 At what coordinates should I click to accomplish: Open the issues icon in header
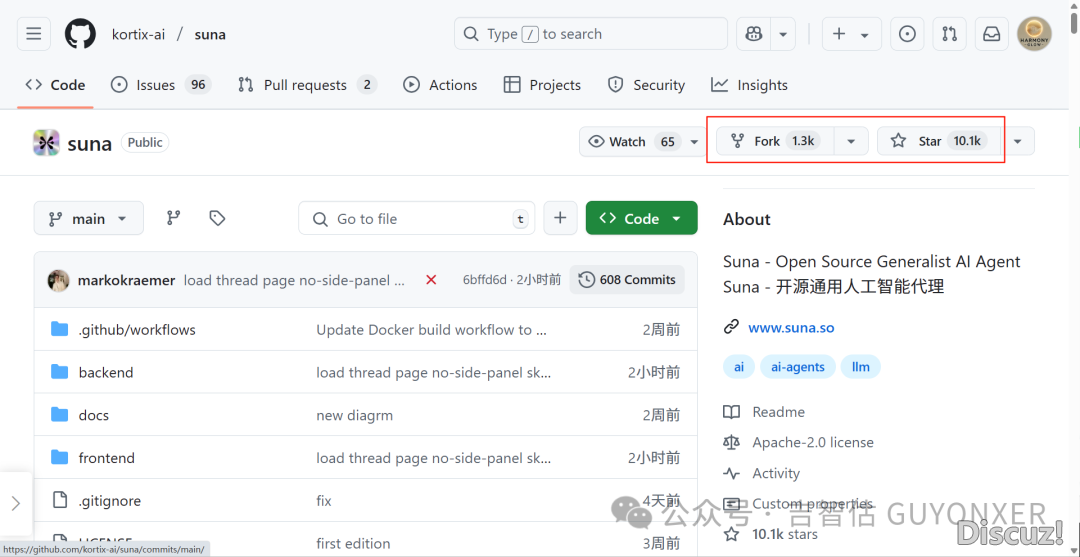click(x=907, y=34)
